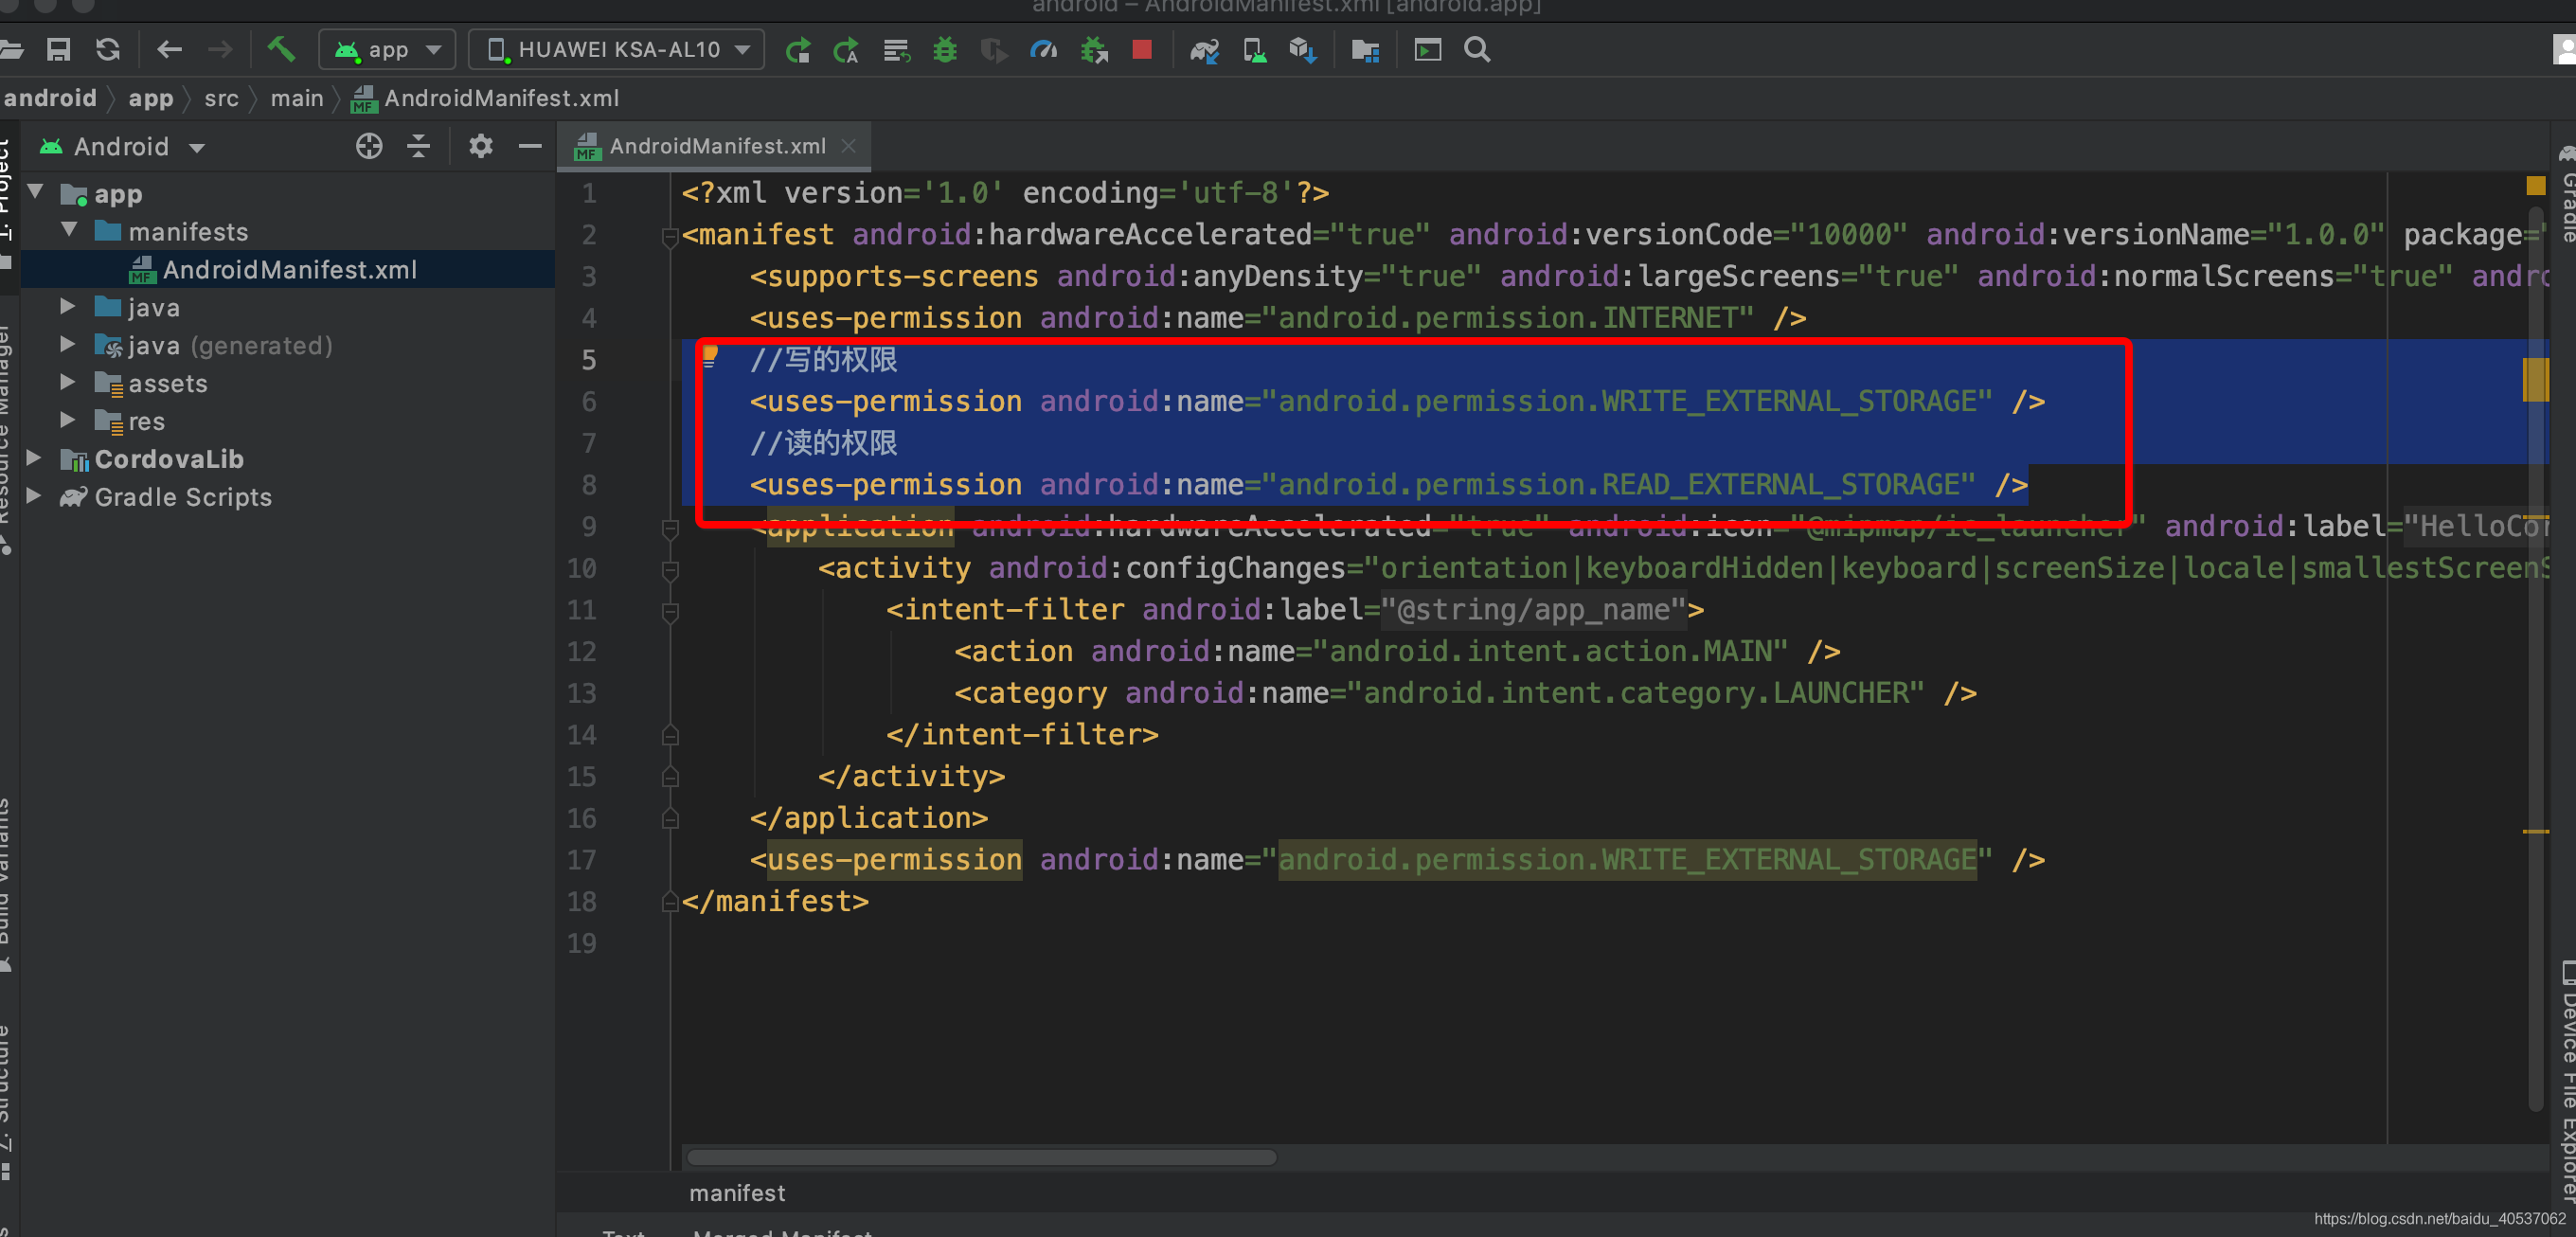Debug the app with the green bug icon

click(x=945, y=49)
